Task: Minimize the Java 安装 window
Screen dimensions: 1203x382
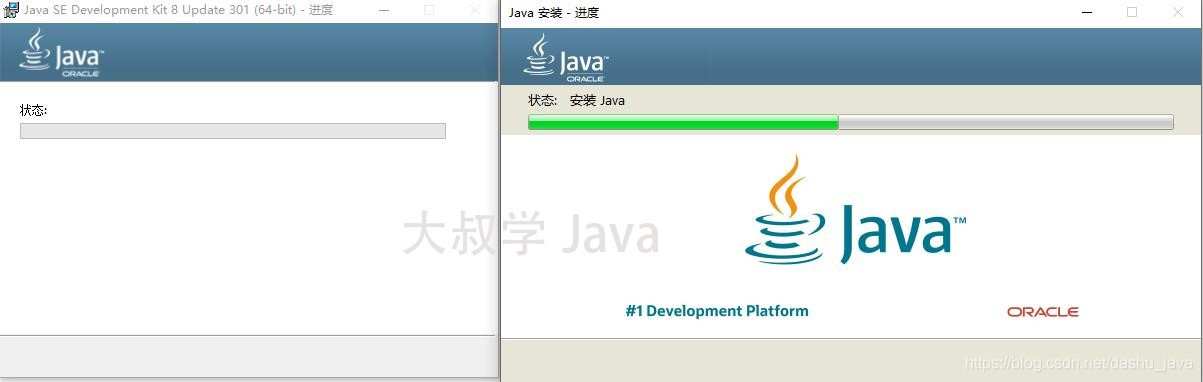Action: click(1087, 12)
